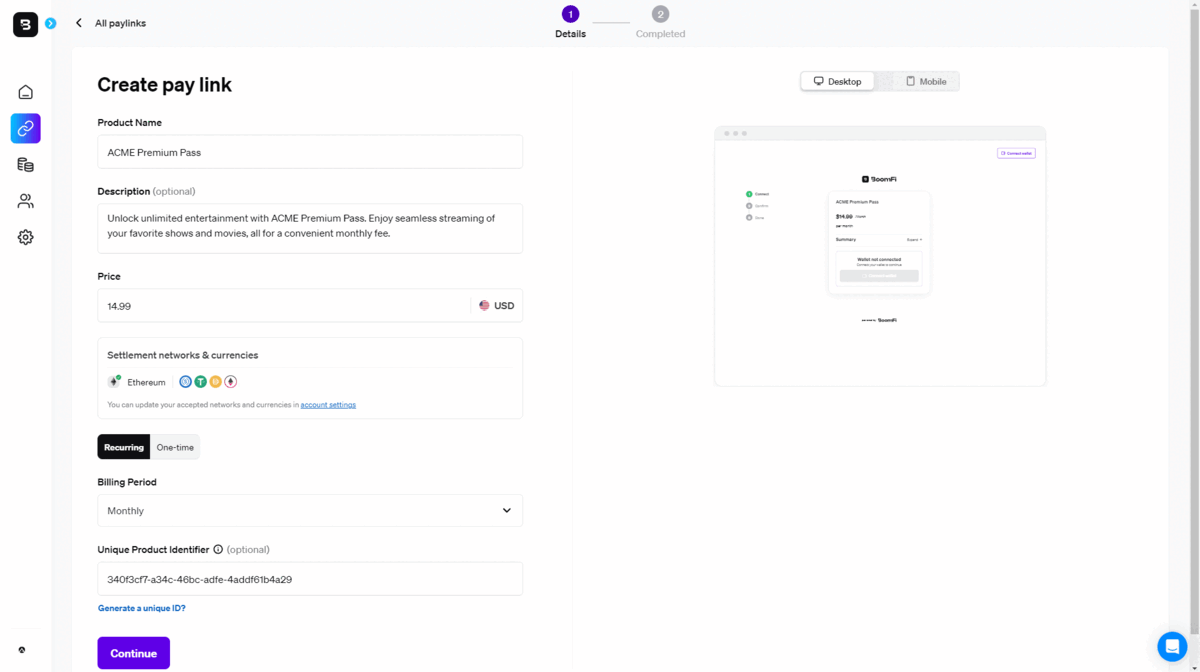Image resolution: width=1200 pixels, height=672 pixels.
Task: Expand sidebar with blue arrow button
Action: (50, 23)
